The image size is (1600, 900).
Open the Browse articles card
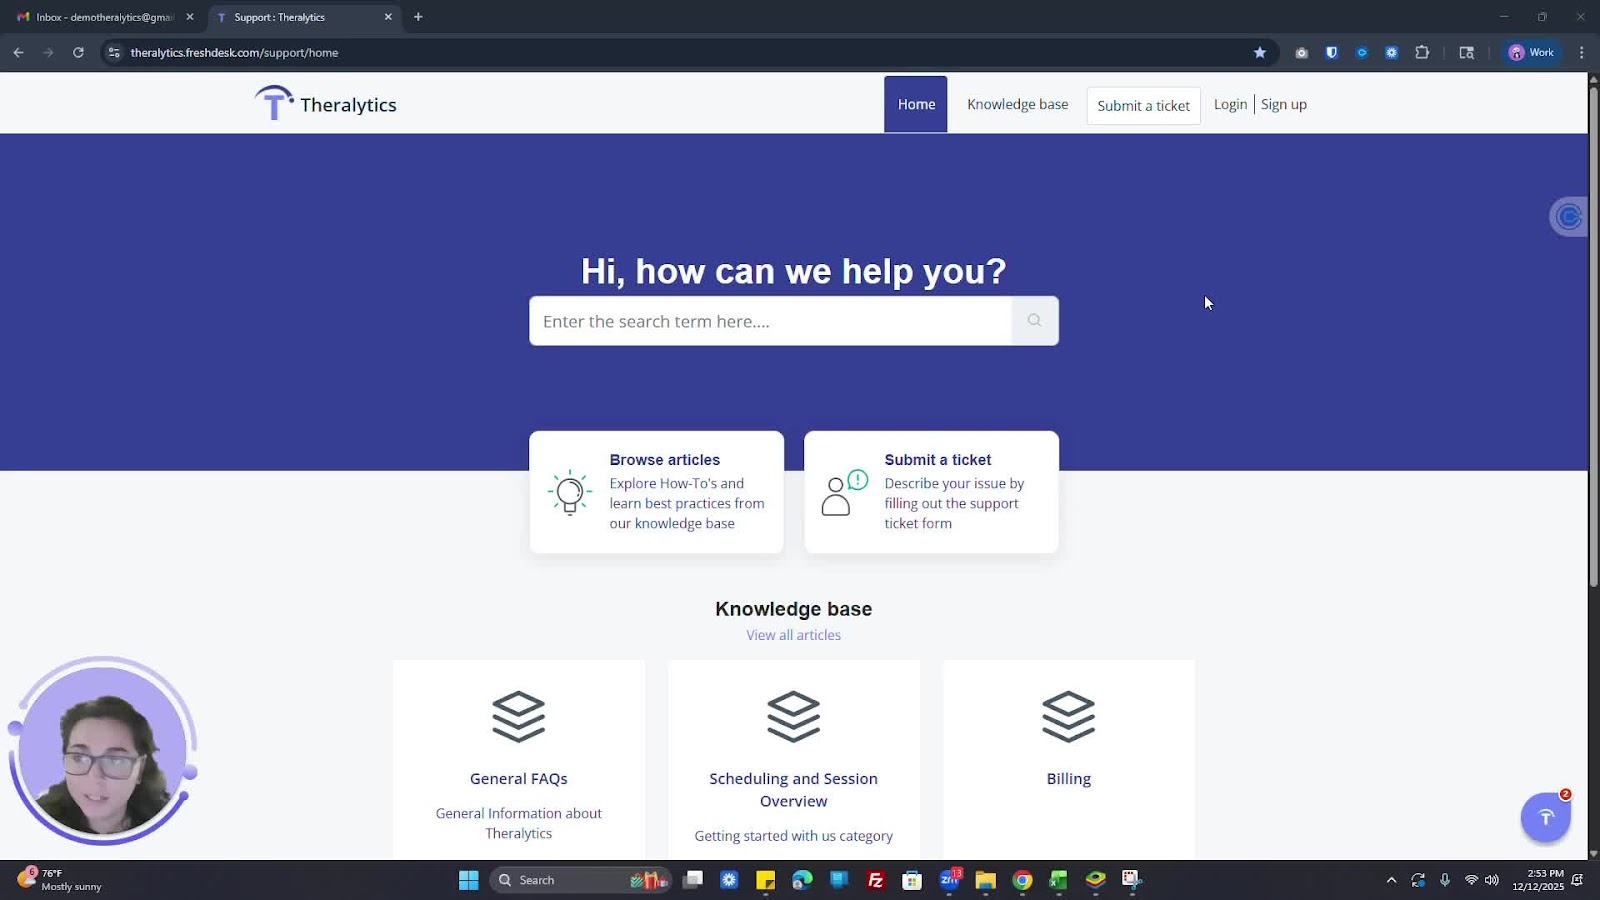(x=656, y=492)
